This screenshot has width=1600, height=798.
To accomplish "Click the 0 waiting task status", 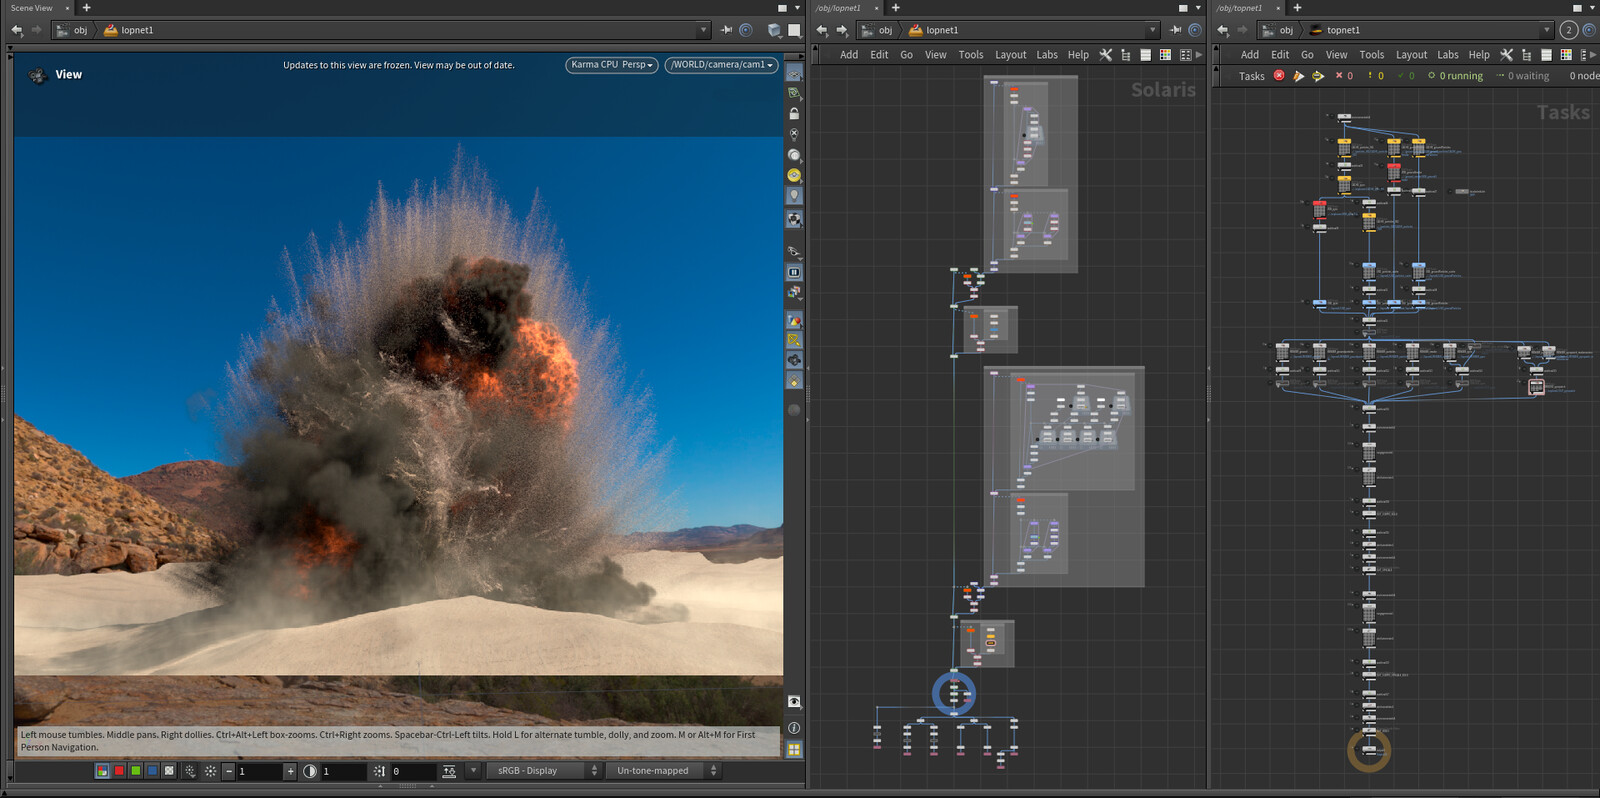I will tap(1523, 76).
